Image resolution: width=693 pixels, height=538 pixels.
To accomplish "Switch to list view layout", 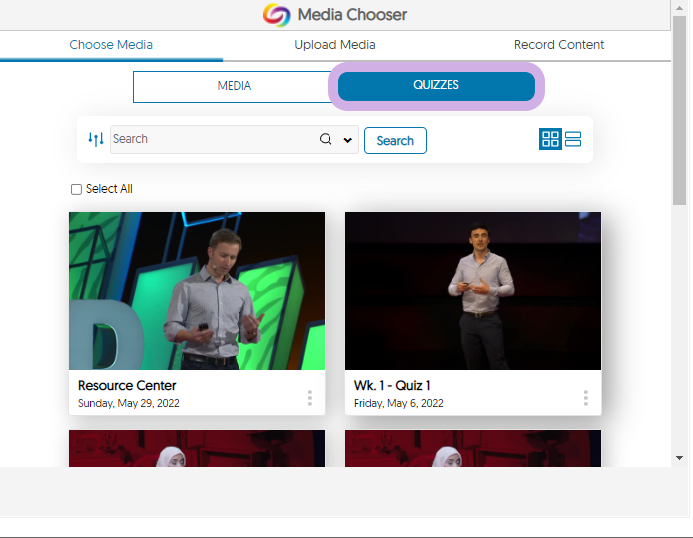I will [x=573, y=139].
